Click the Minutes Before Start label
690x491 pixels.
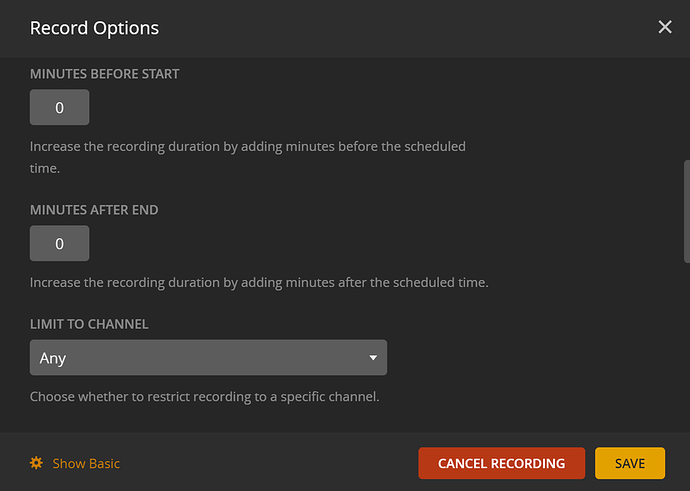tap(105, 74)
